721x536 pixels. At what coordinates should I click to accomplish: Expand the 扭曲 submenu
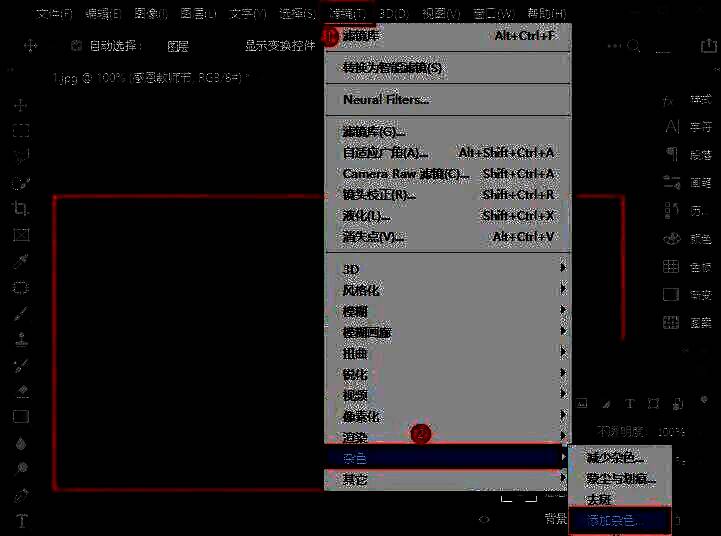(448, 354)
